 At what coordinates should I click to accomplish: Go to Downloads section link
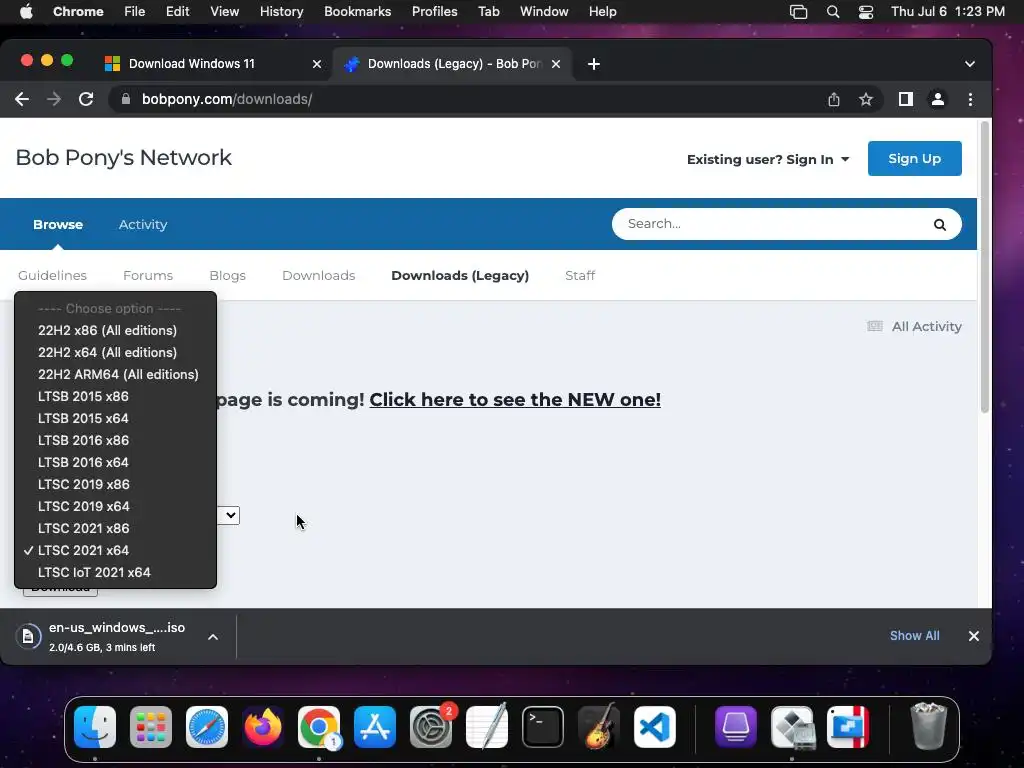click(319, 276)
